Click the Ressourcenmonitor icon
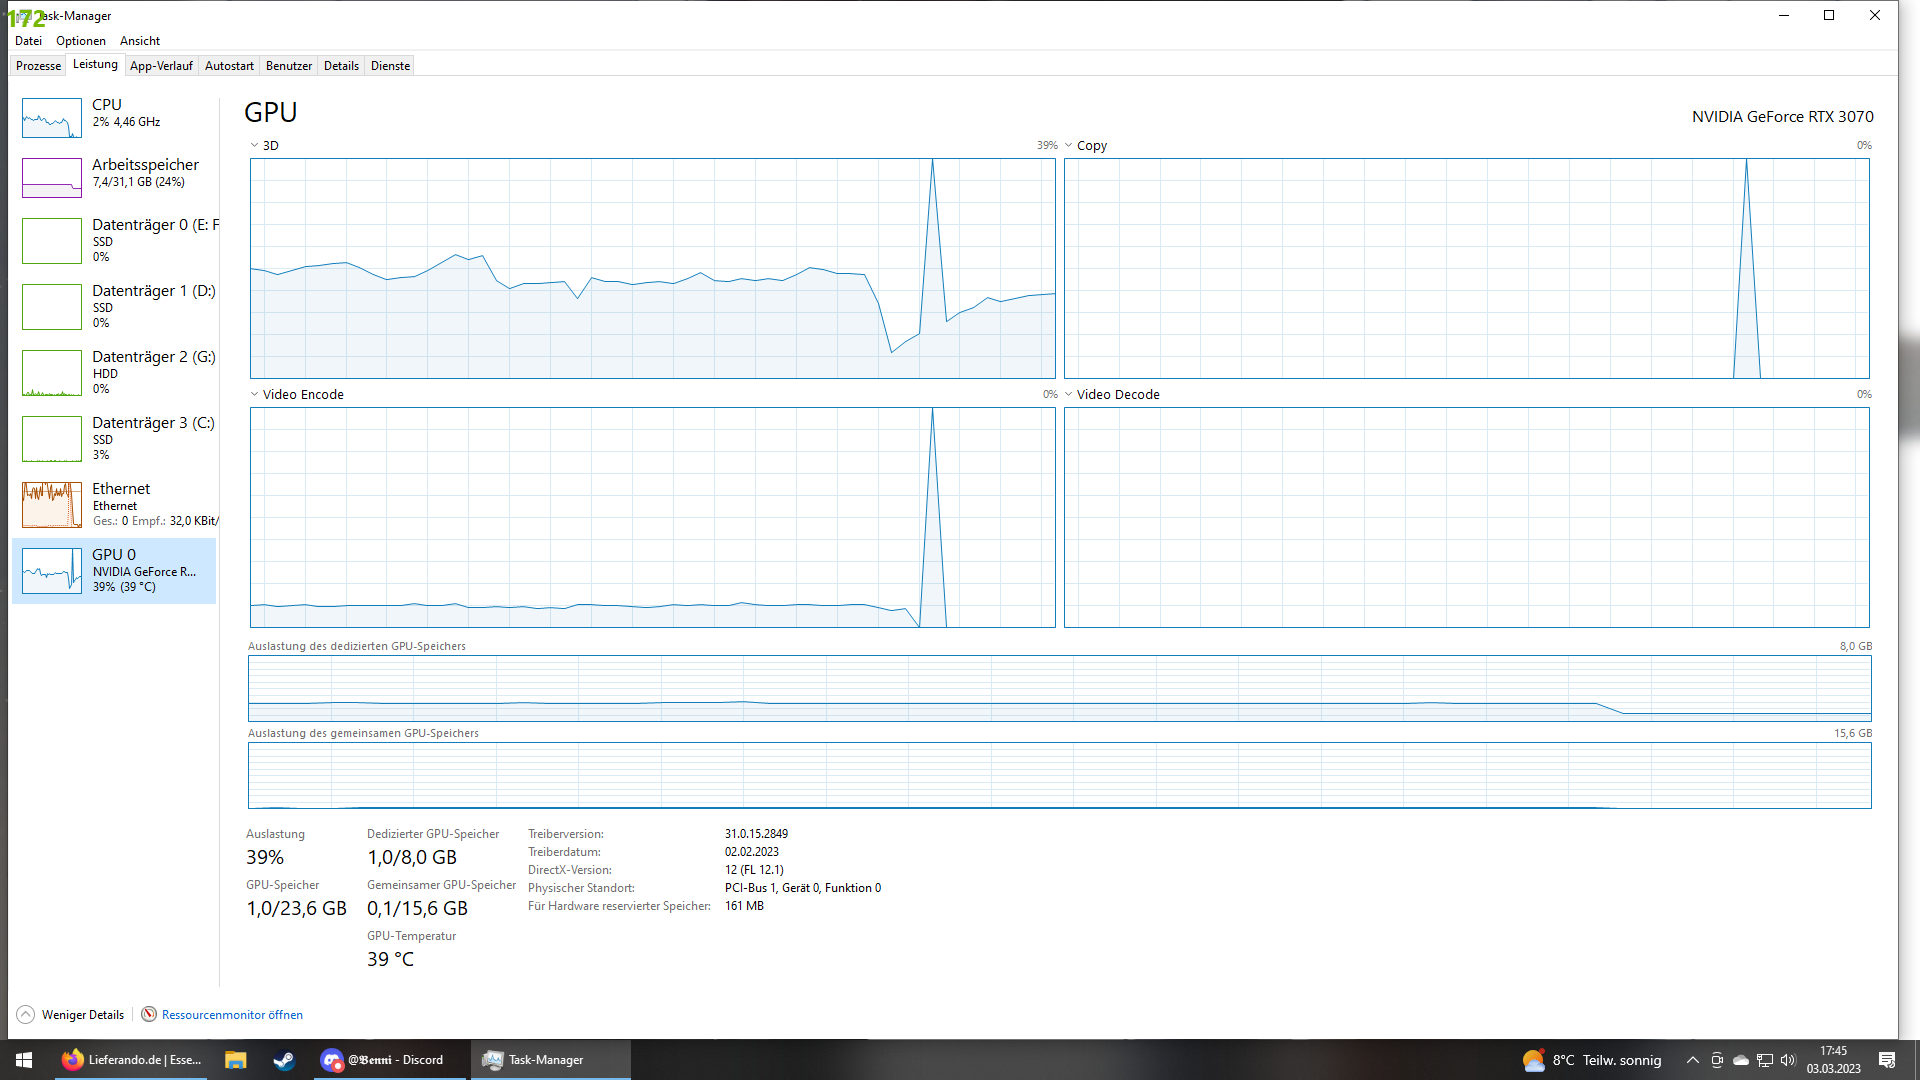Screen dimensions: 1920x1080 click(149, 1014)
